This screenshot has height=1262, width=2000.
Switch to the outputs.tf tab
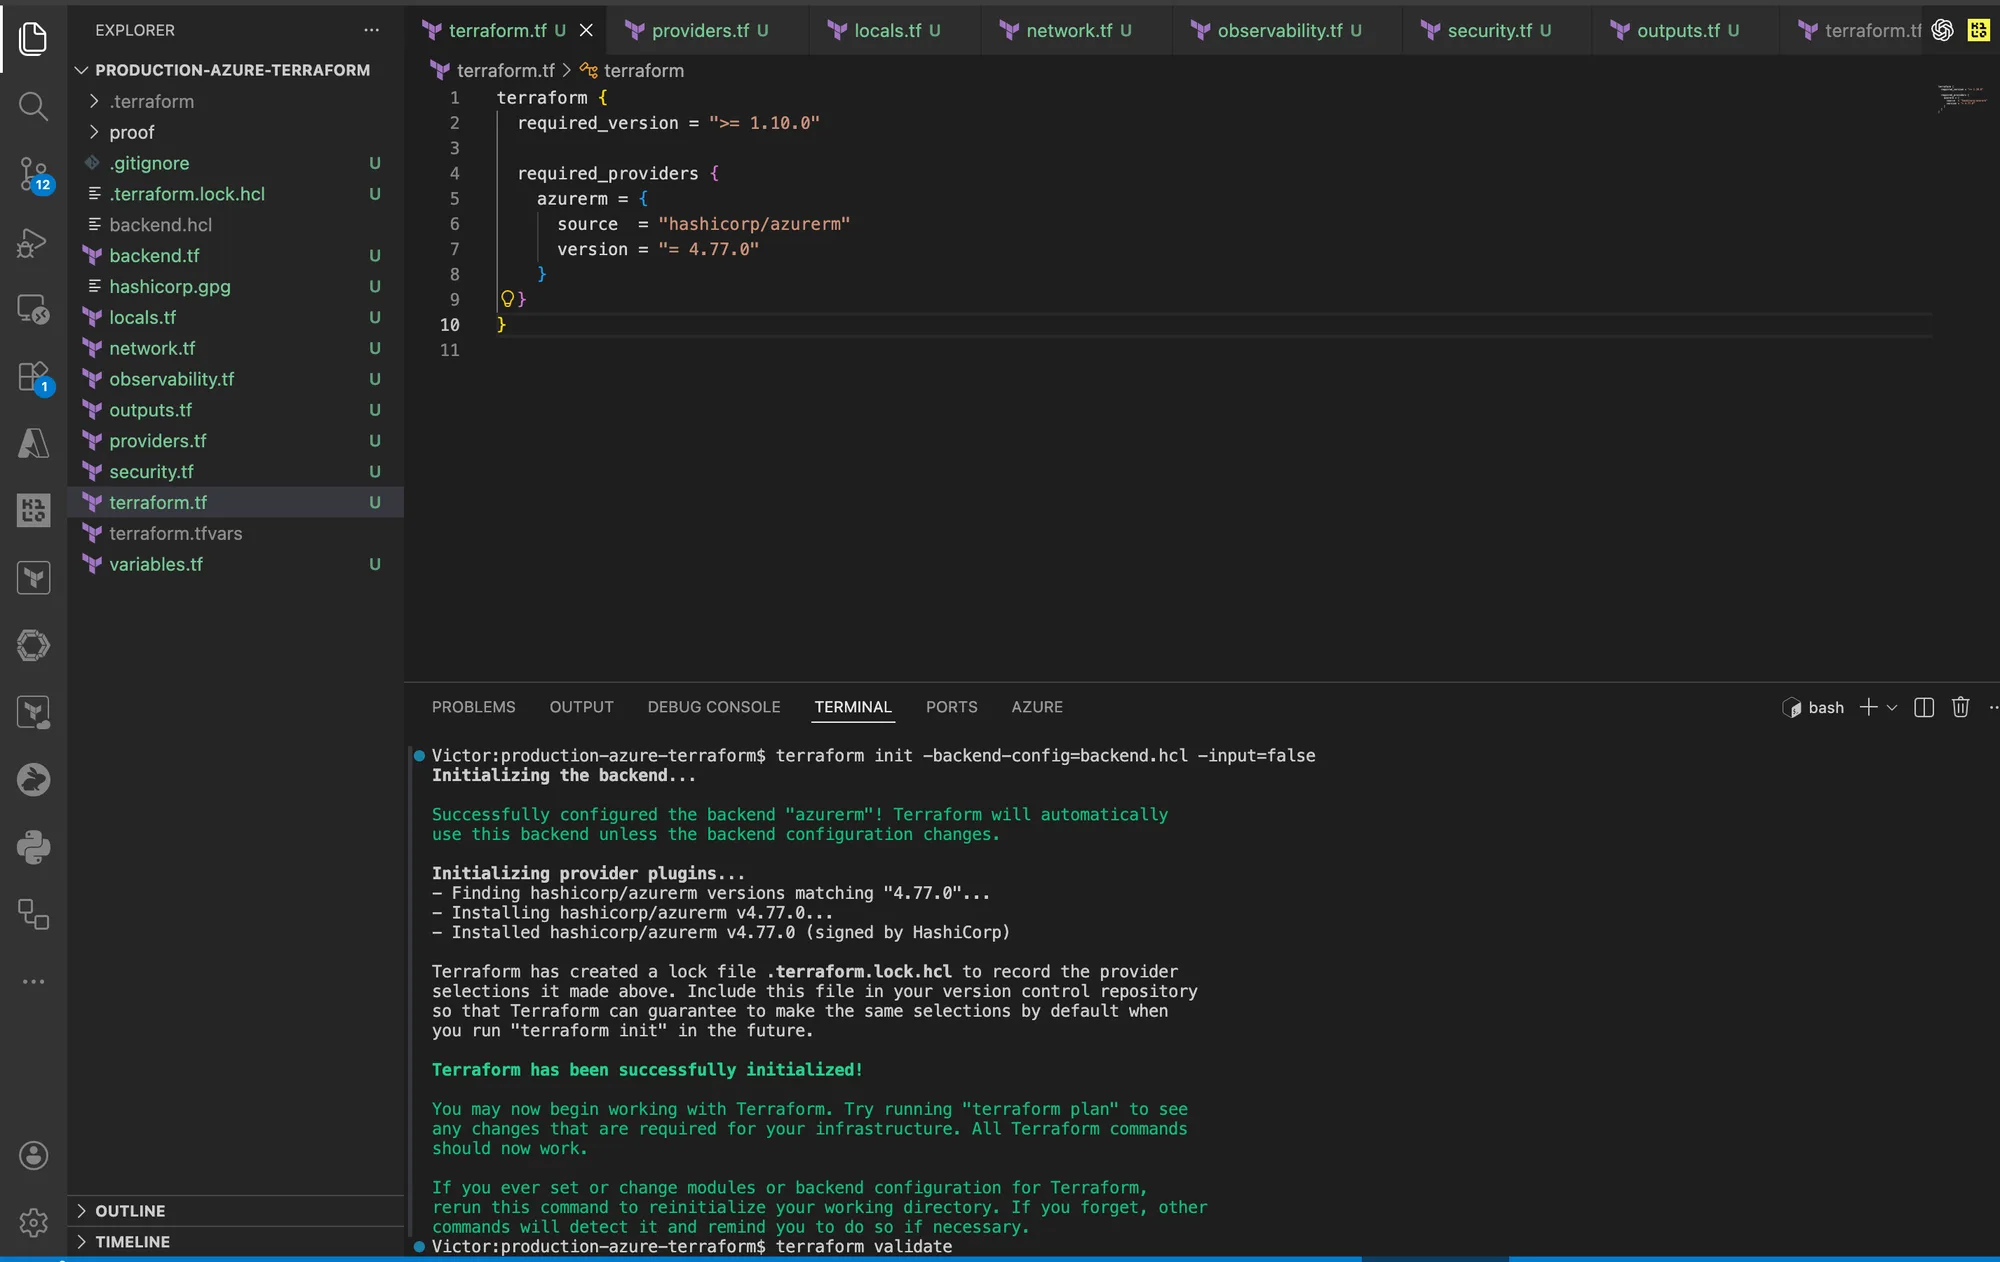coord(1687,30)
